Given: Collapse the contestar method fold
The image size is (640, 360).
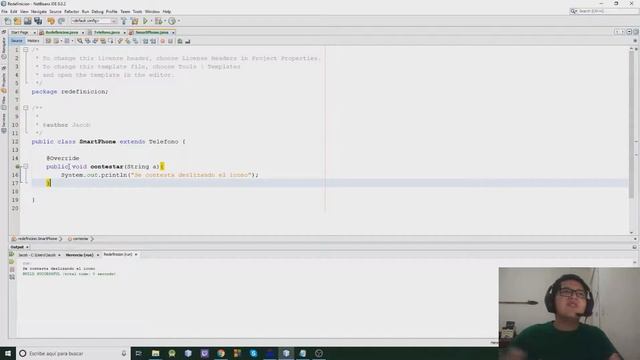Looking at the screenshot, I should pyautogui.click(x=25, y=167).
